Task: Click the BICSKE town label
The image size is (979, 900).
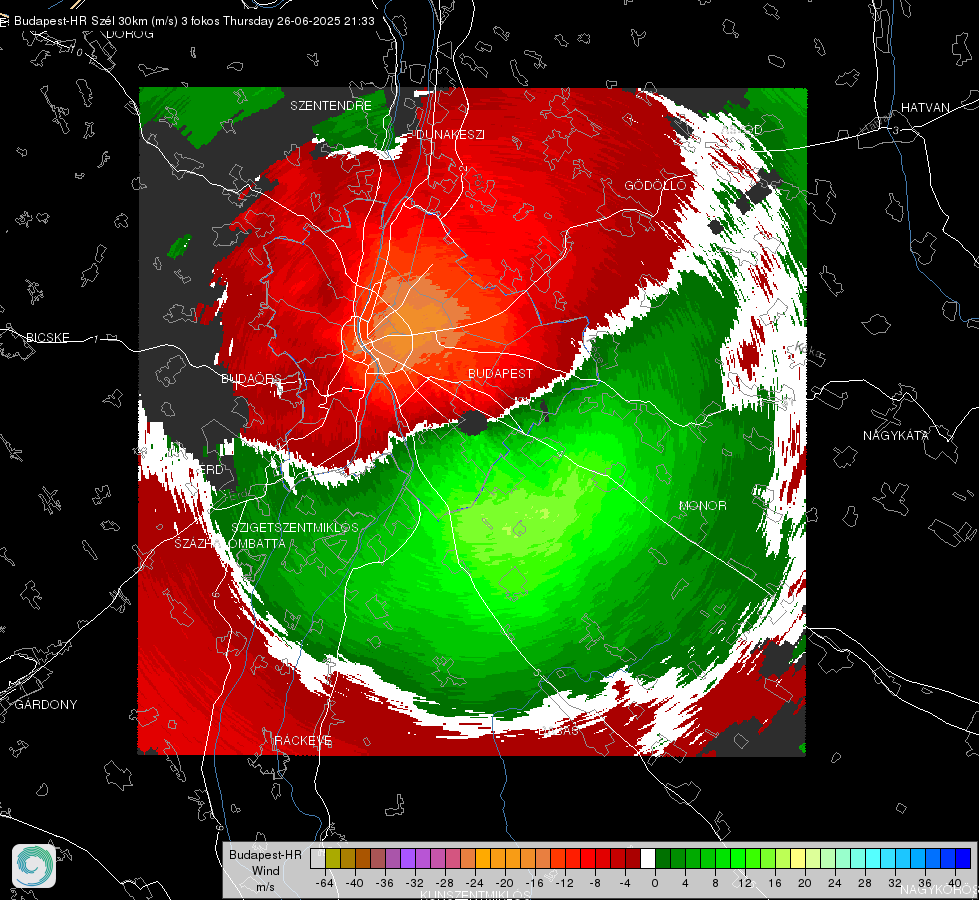Action: pos(47,337)
